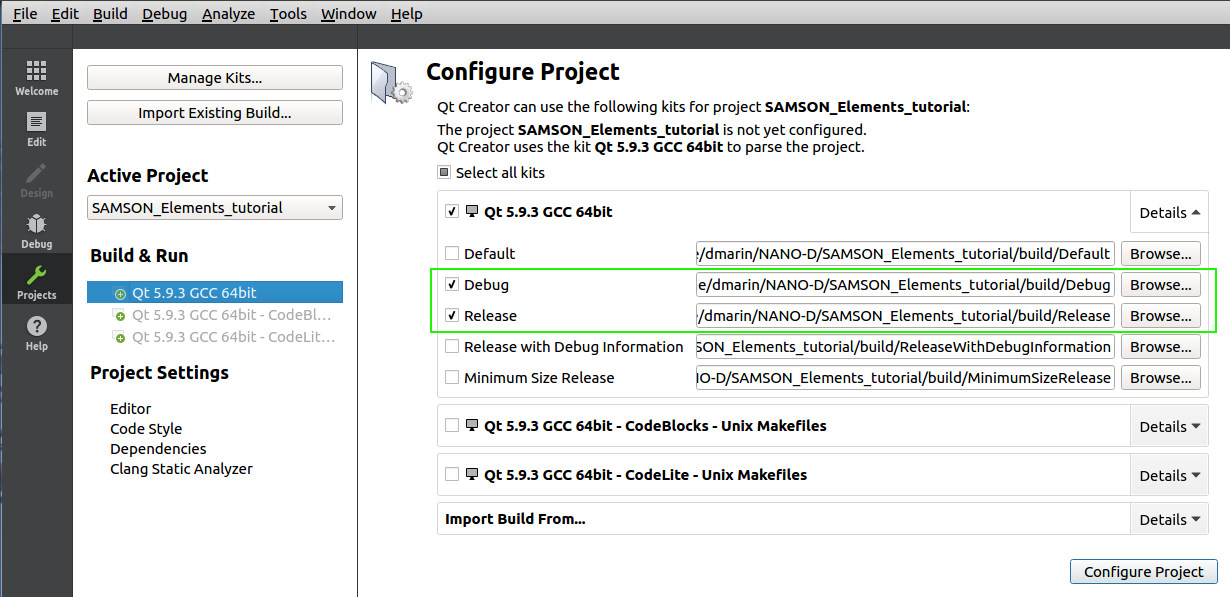The height and width of the screenshot is (597, 1230).
Task: Click the monitor icon beside Qt 5.9.3 GCC 64bit
Action: tap(472, 211)
